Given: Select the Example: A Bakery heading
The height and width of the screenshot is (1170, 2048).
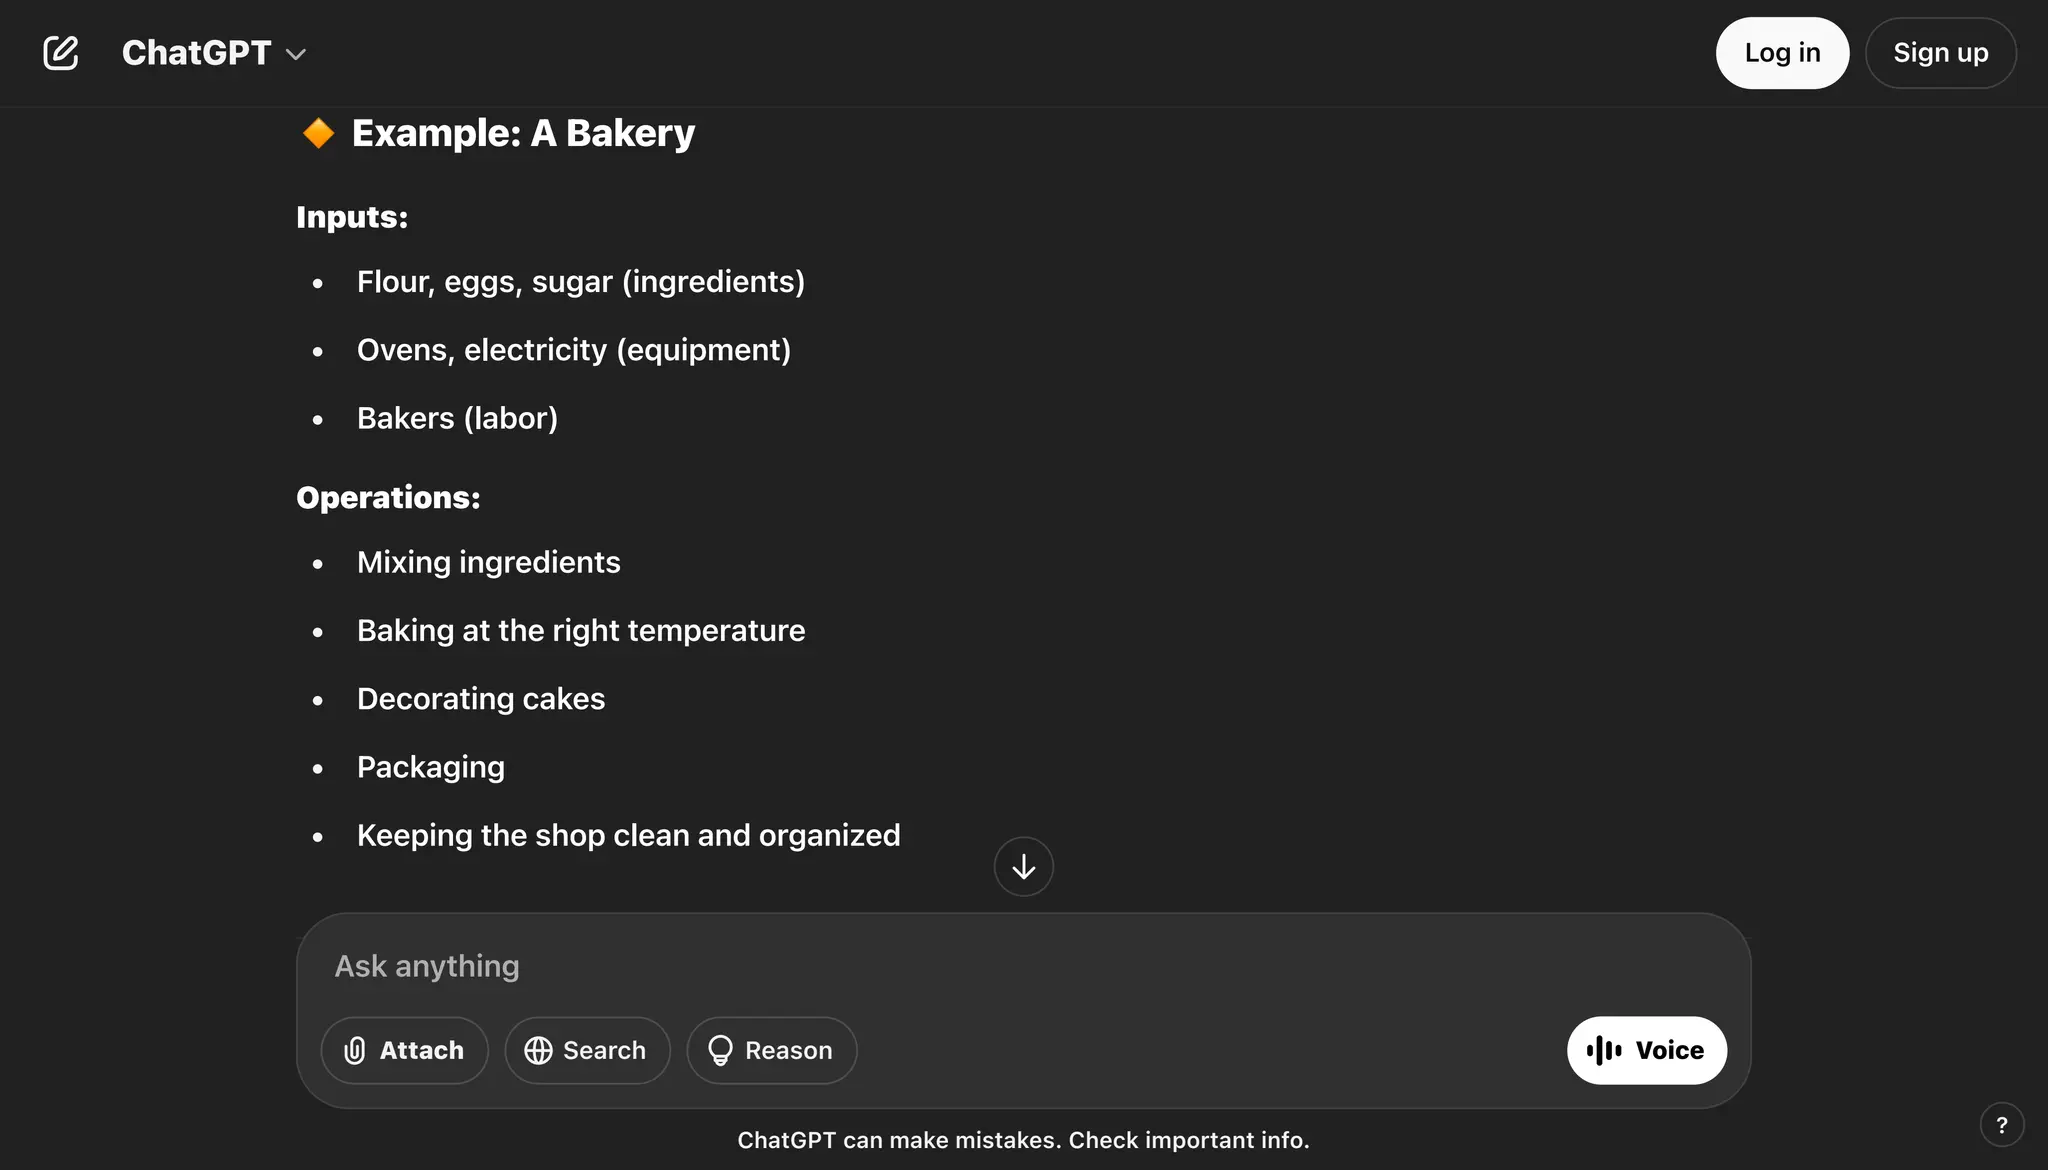Looking at the screenshot, I should [x=523, y=133].
